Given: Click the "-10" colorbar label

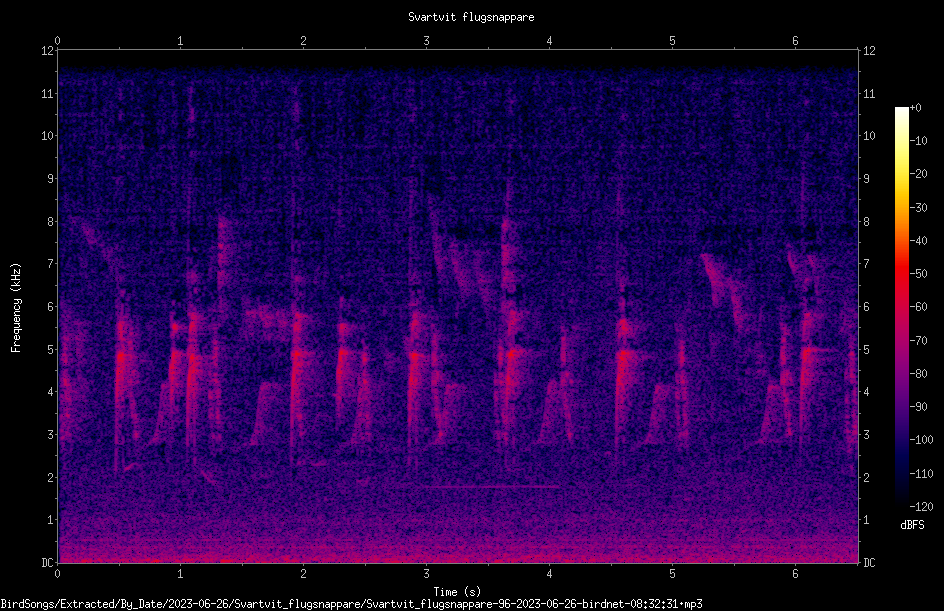Looking at the screenshot, I should 918,141.
